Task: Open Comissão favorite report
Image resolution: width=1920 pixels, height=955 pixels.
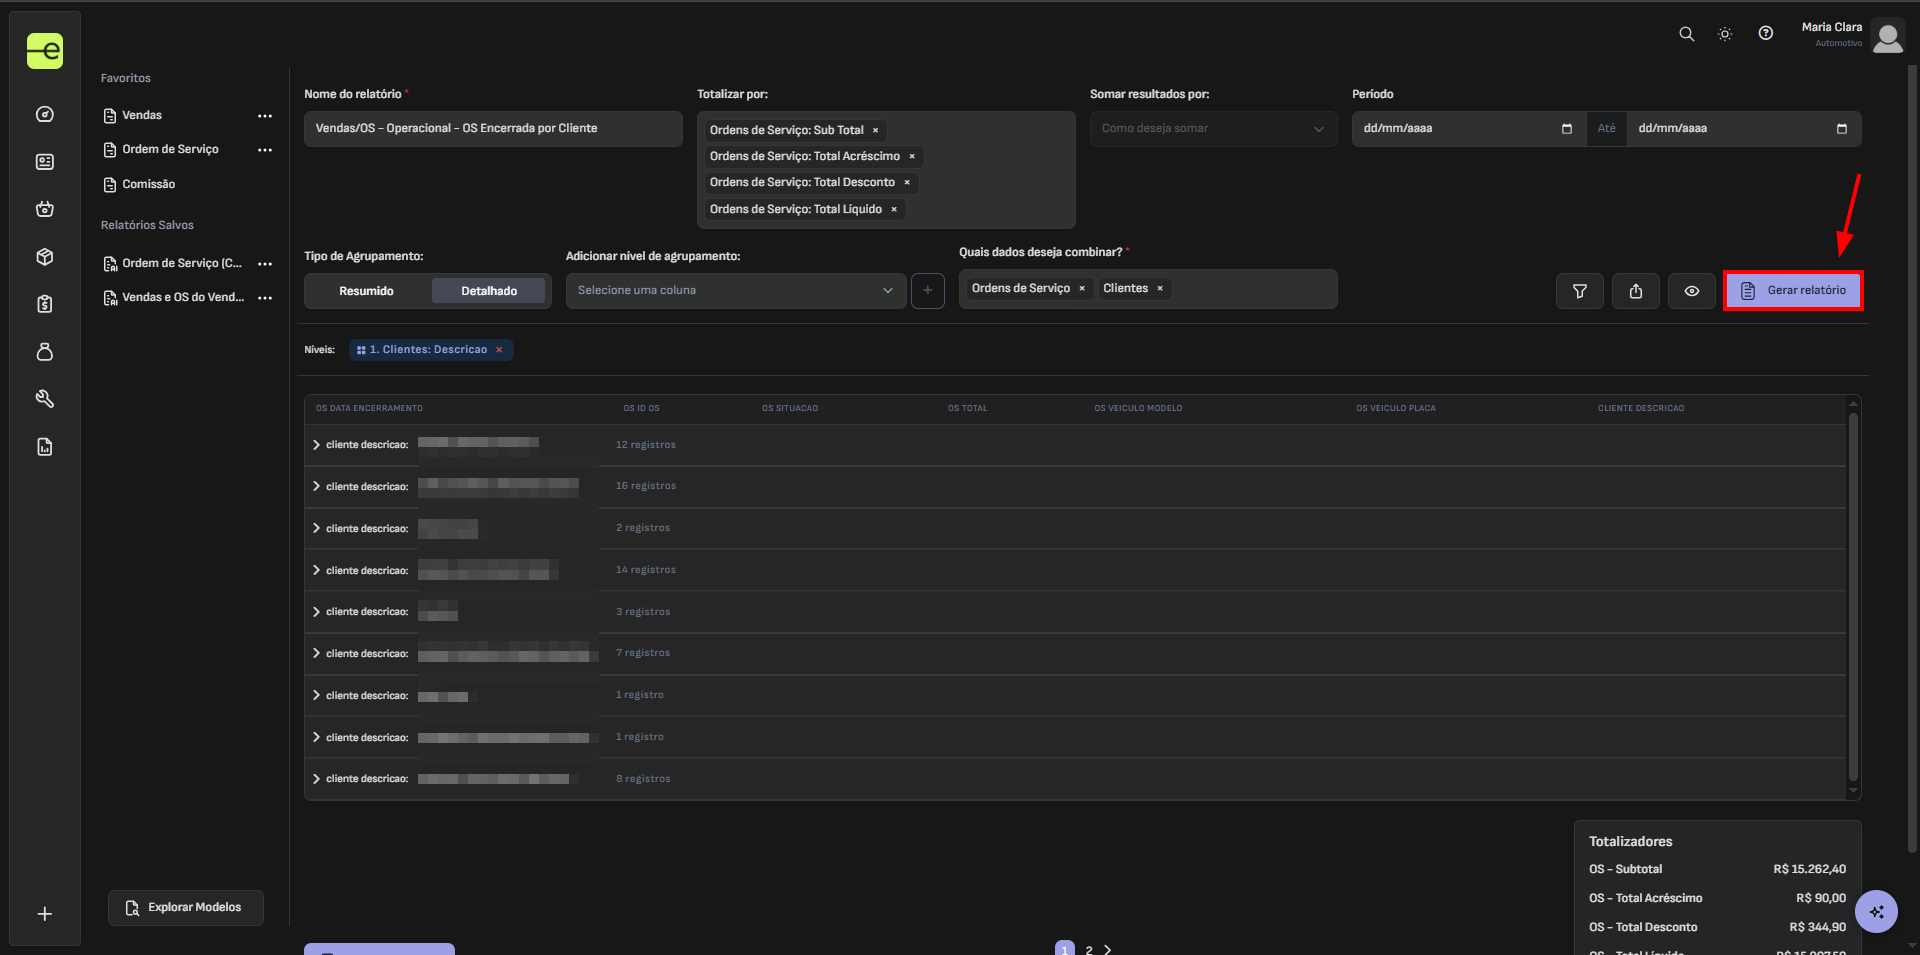Action: [148, 185]
